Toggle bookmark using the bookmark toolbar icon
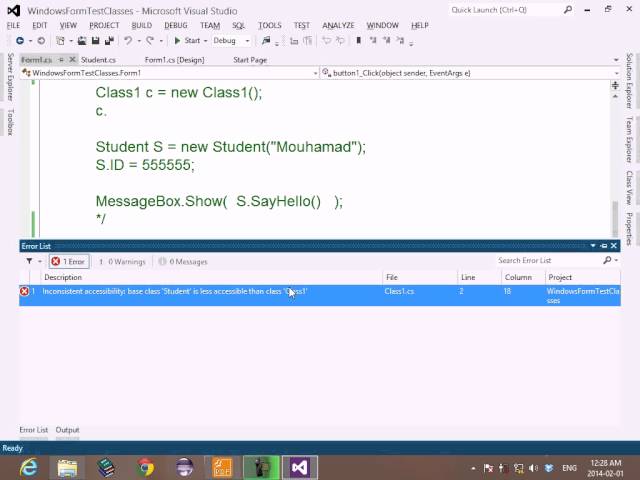Viewport: 640px width, 480px height. pyautogui.click(x=359, y=40)
